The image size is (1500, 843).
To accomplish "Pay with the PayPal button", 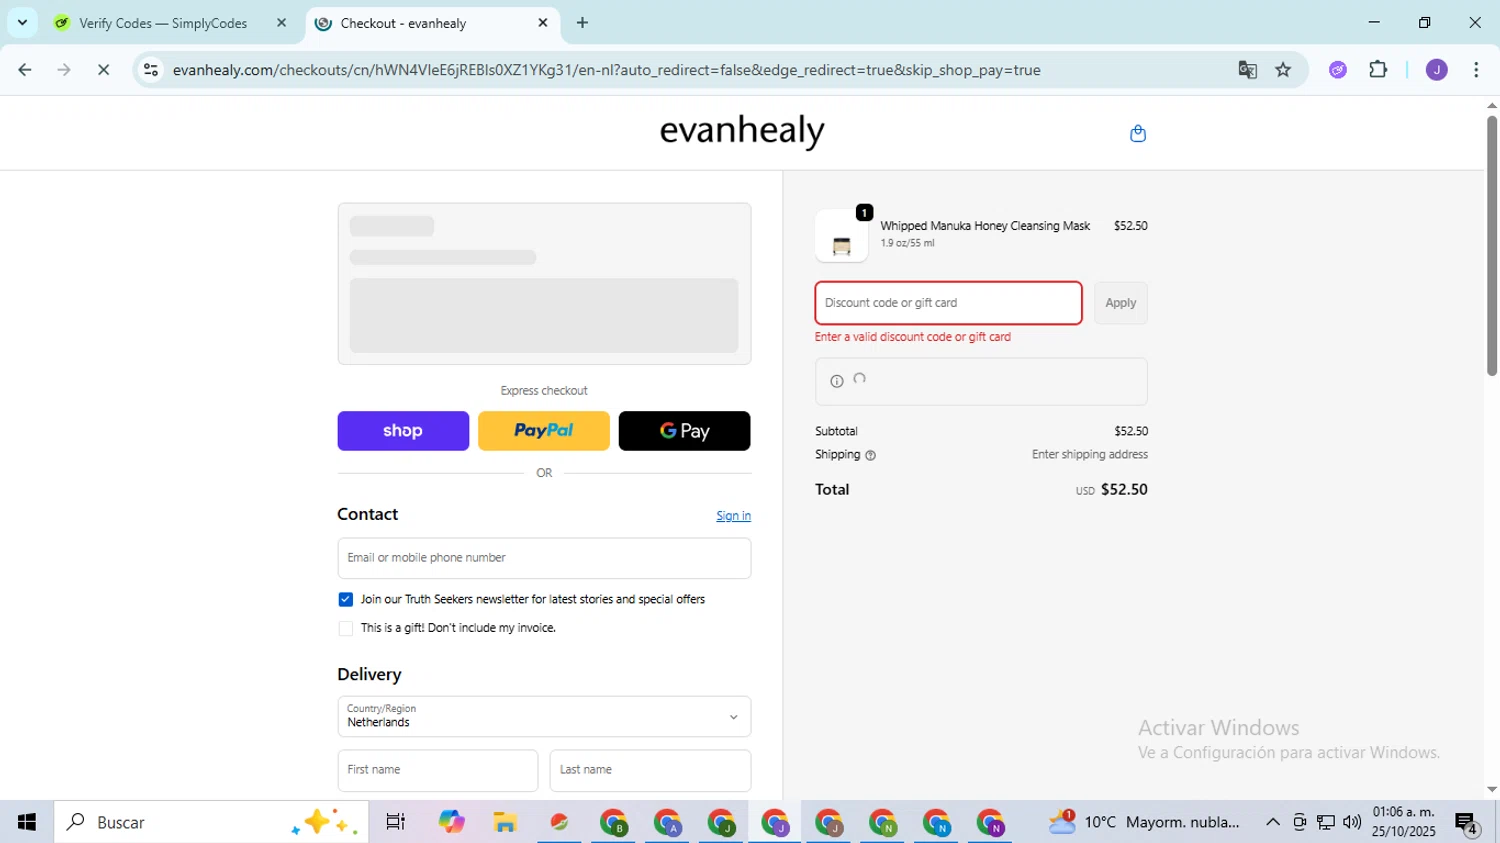I will pyautogui.click(x=544, y=431).
